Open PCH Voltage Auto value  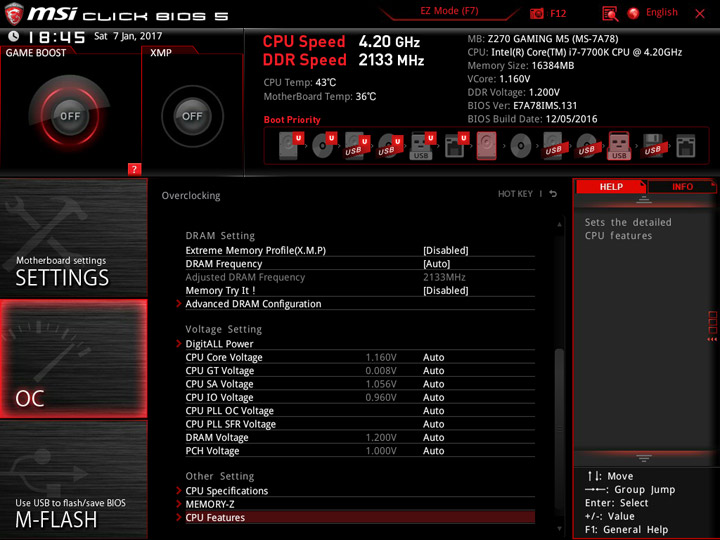pyautogui.click(x=433, y=451)
